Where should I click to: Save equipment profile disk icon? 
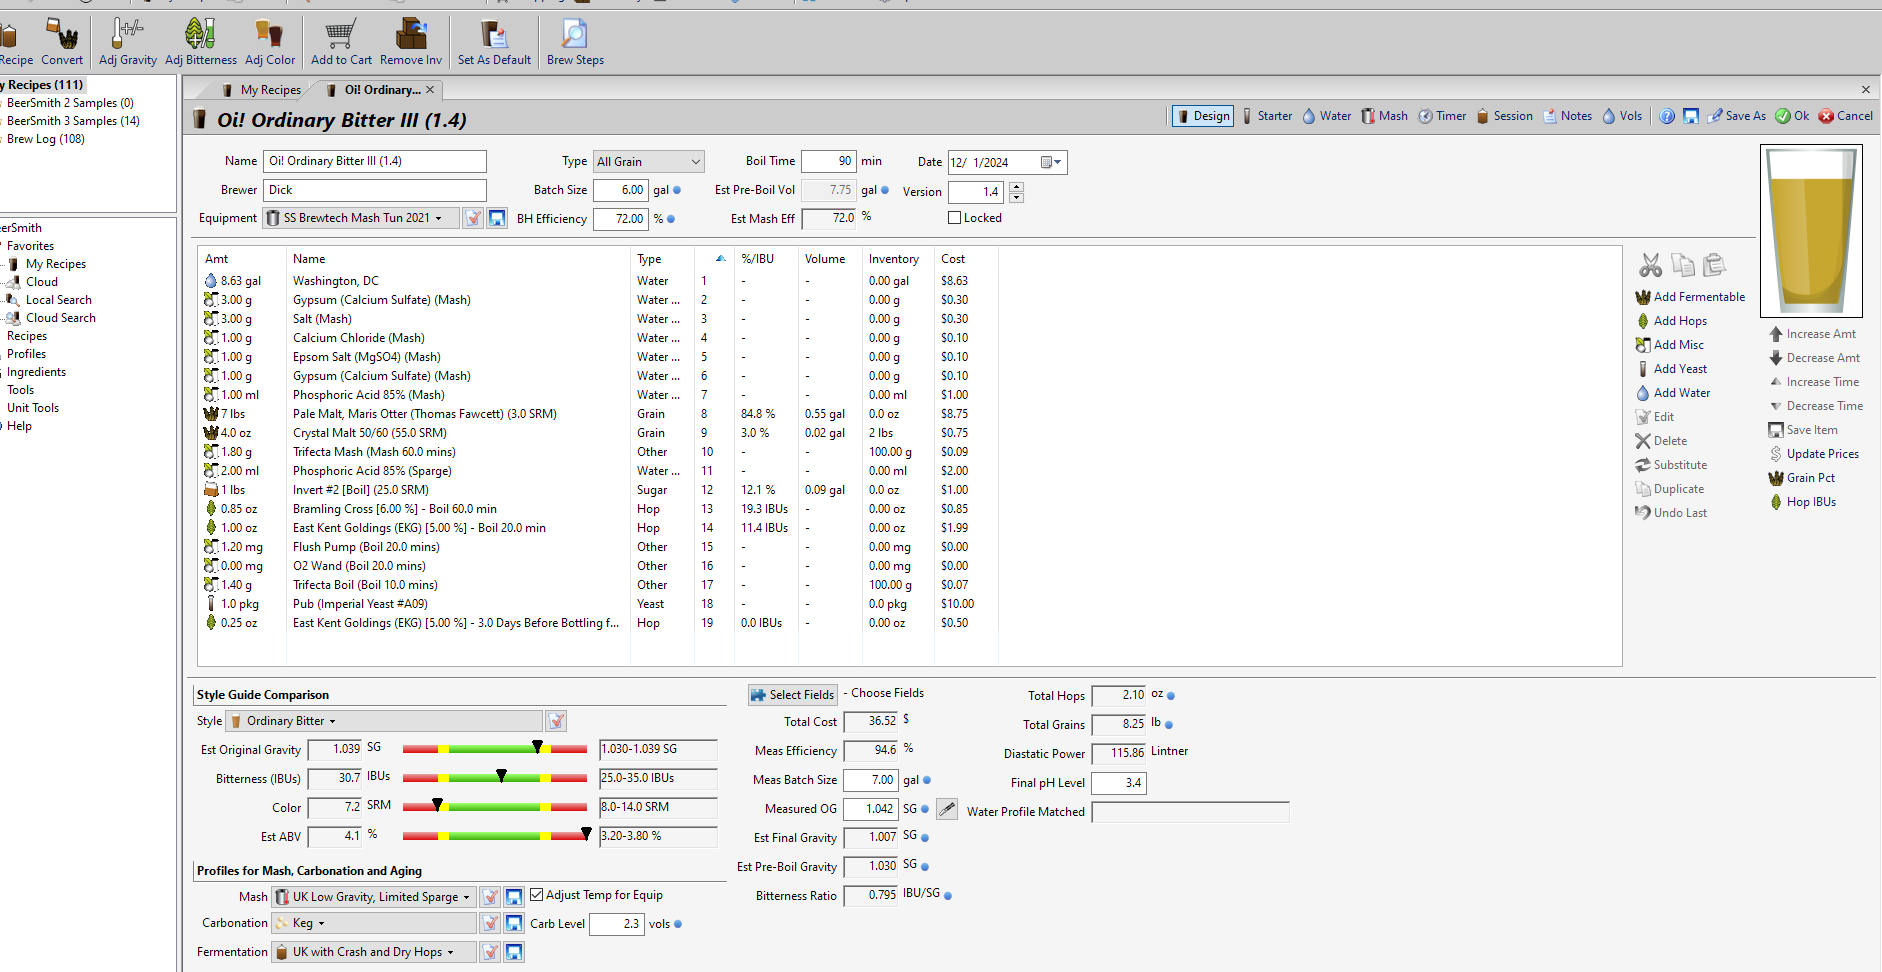pyautogui.click(x=497, y=218)
